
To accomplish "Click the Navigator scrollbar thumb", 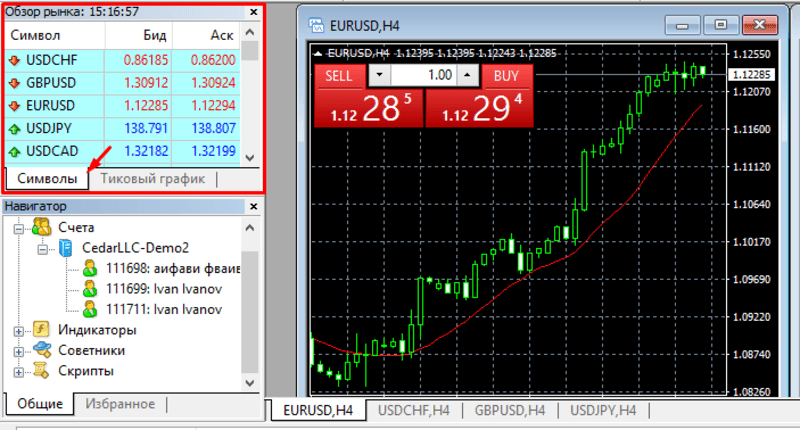I will (249, 312).
